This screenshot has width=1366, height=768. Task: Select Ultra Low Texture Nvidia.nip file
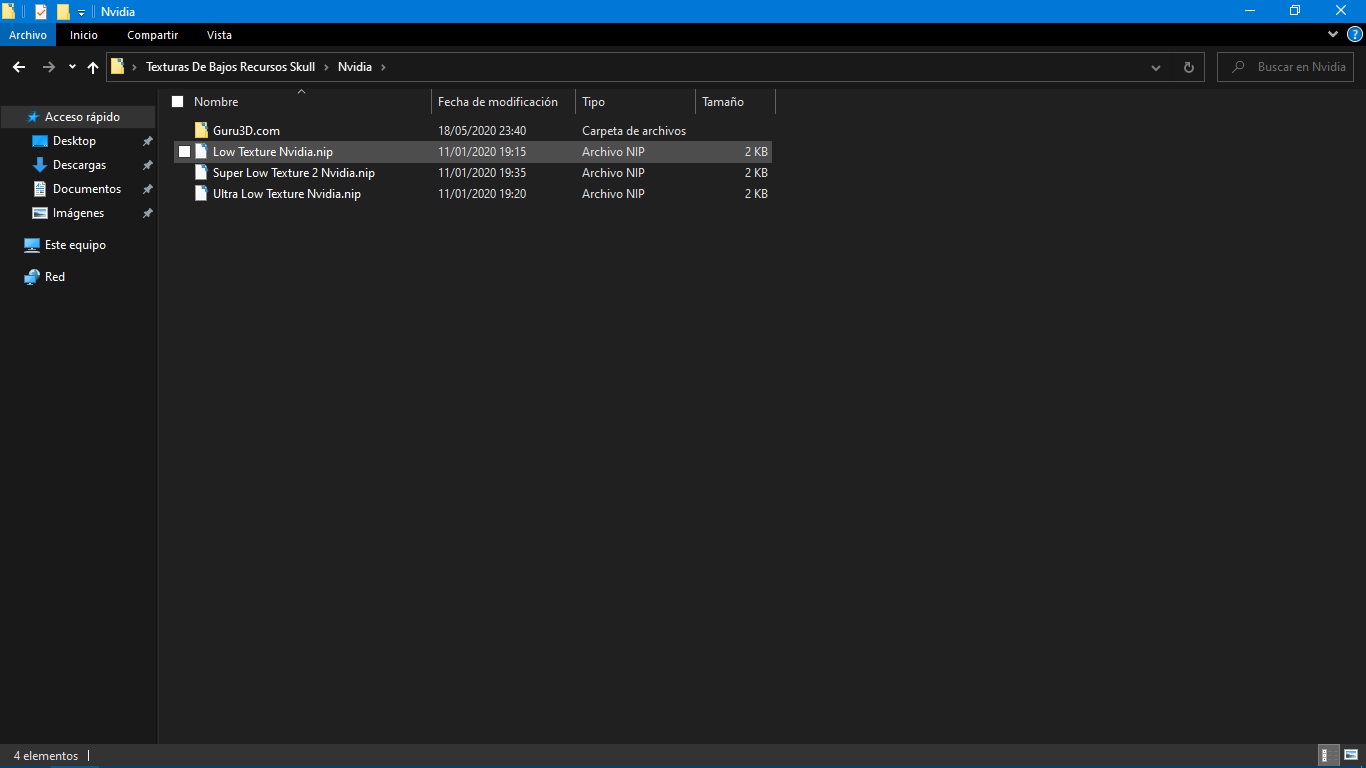pyautogui.click(x=287, y=194)
